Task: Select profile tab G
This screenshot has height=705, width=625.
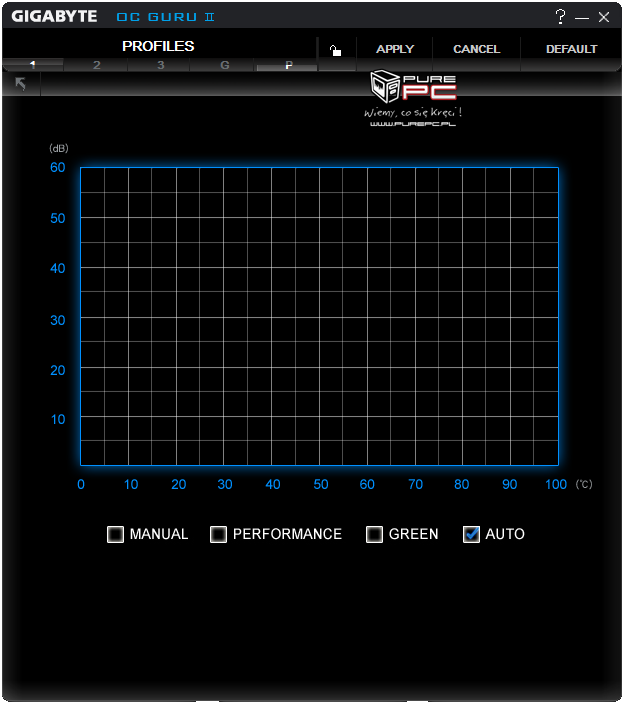Action: coord(225,65)
